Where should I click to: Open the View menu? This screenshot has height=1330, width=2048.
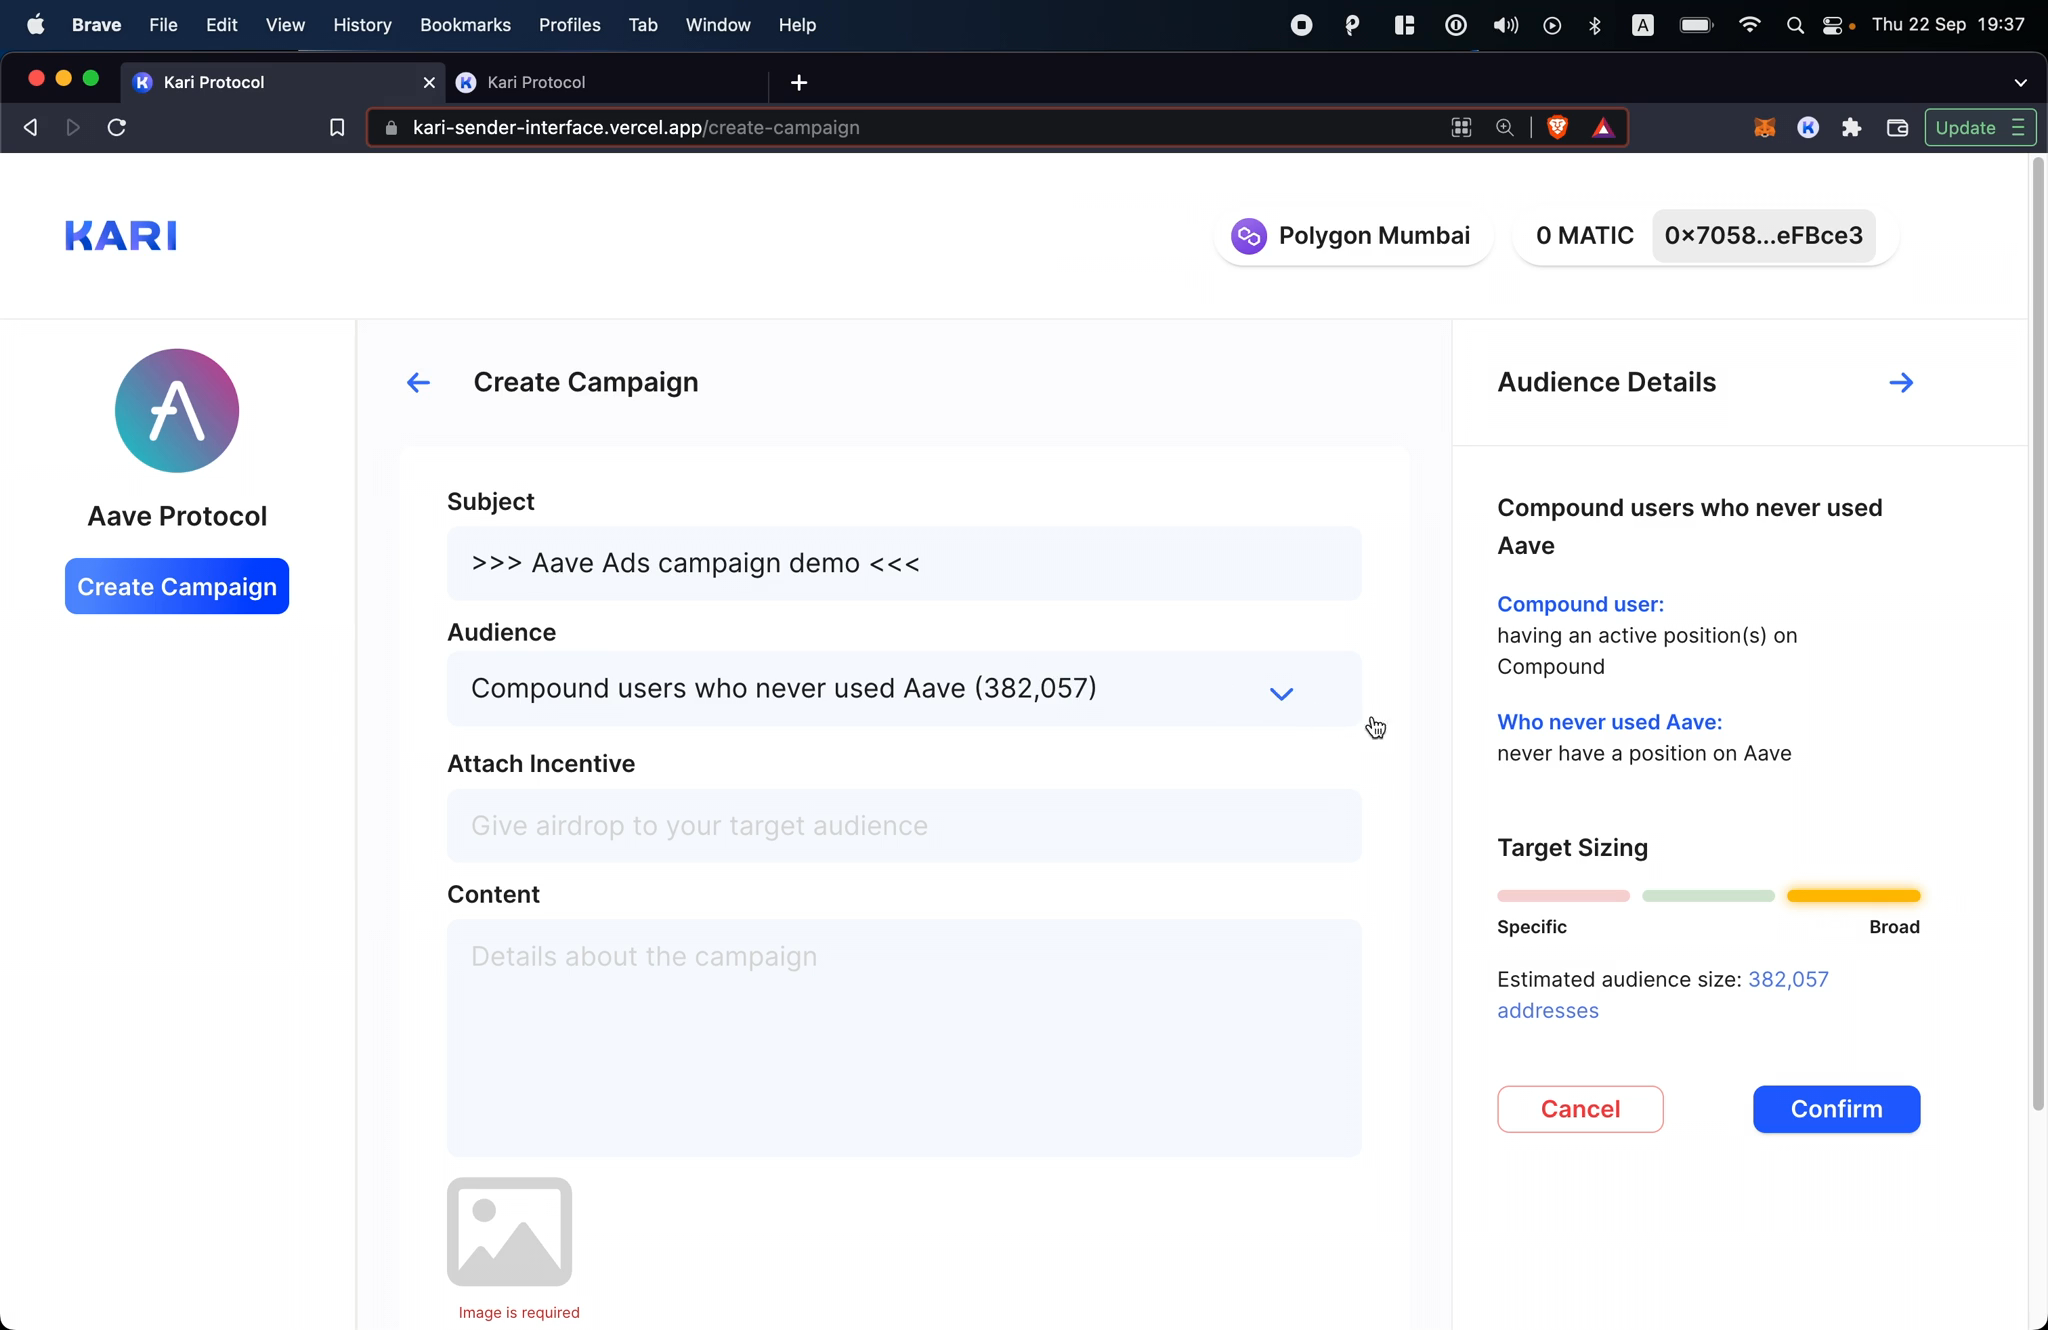285,25
